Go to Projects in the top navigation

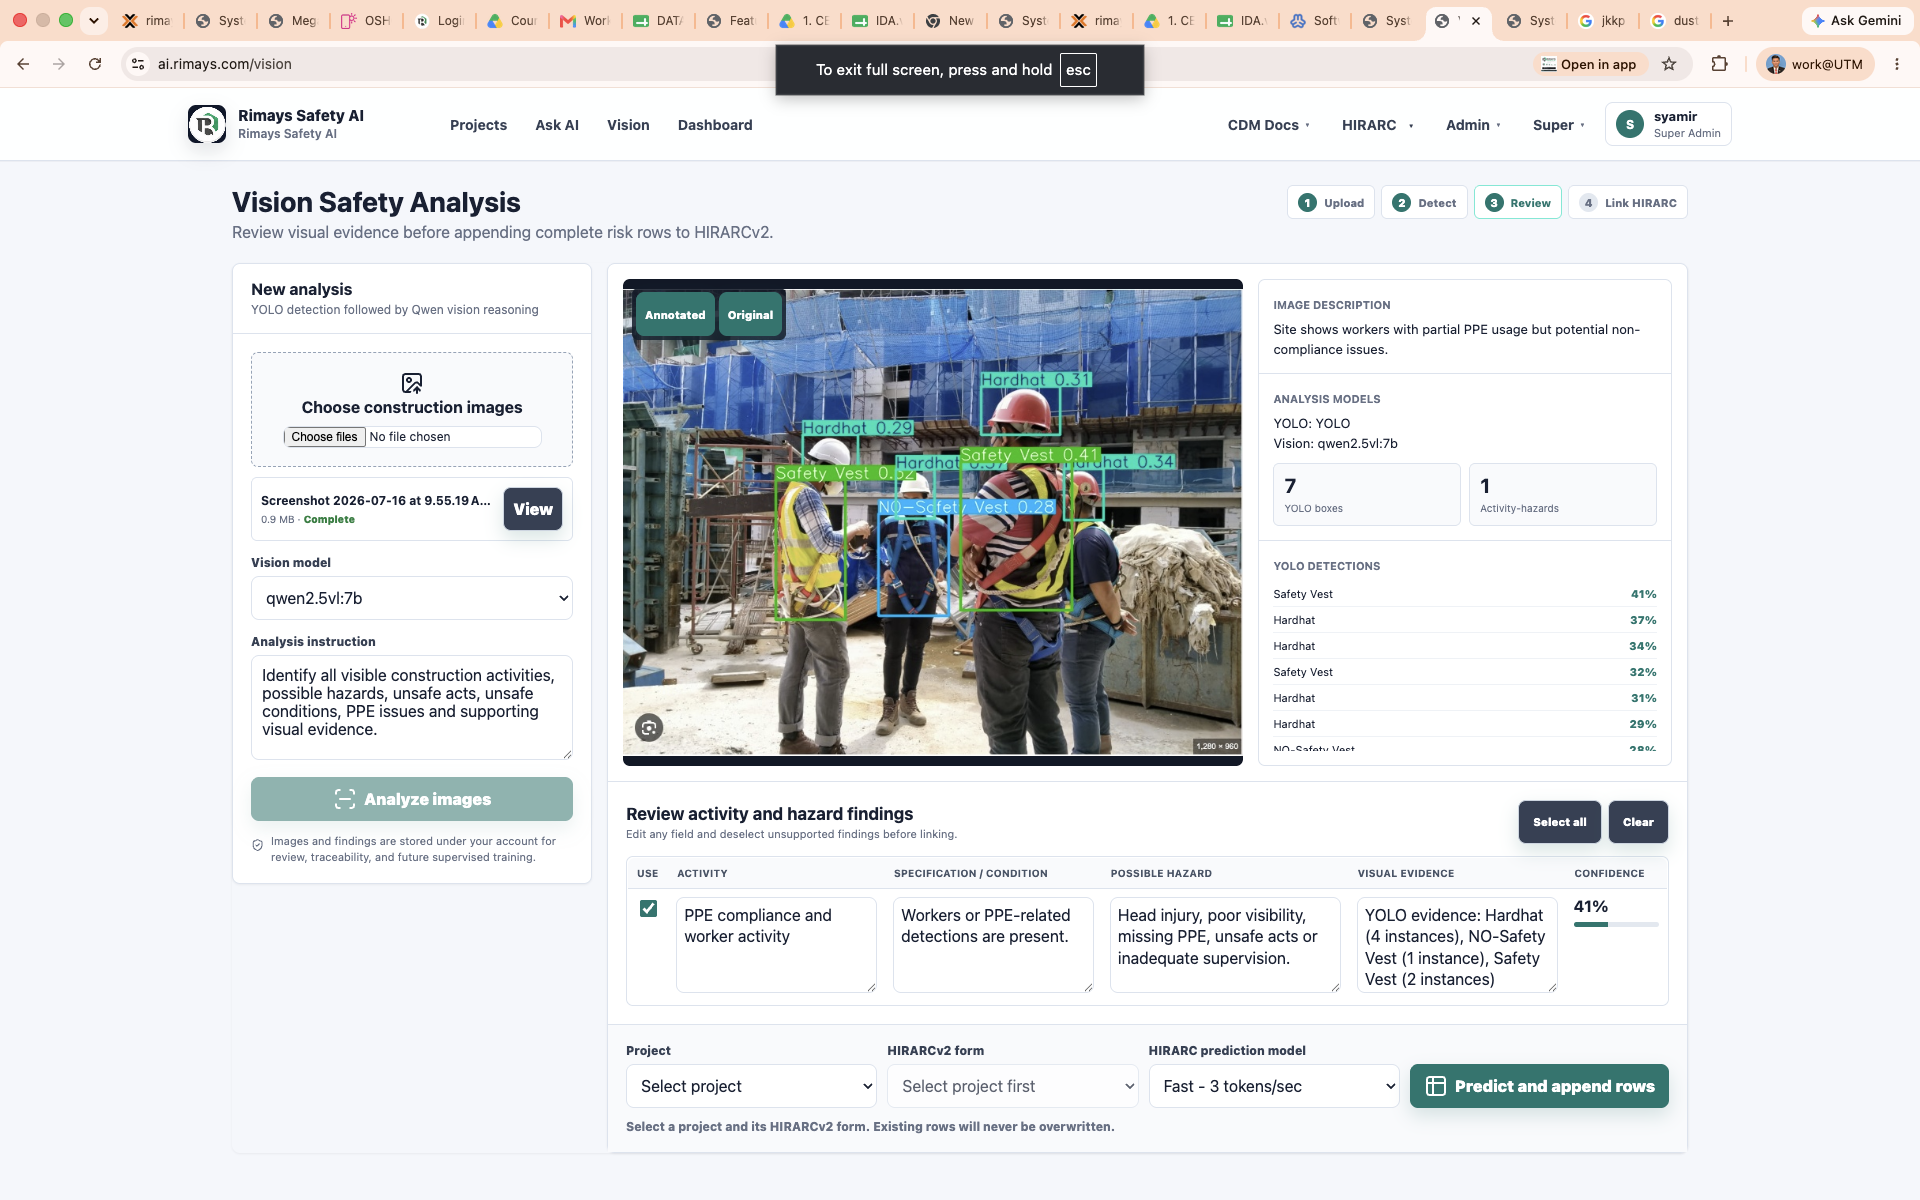(x=478, y=125)
